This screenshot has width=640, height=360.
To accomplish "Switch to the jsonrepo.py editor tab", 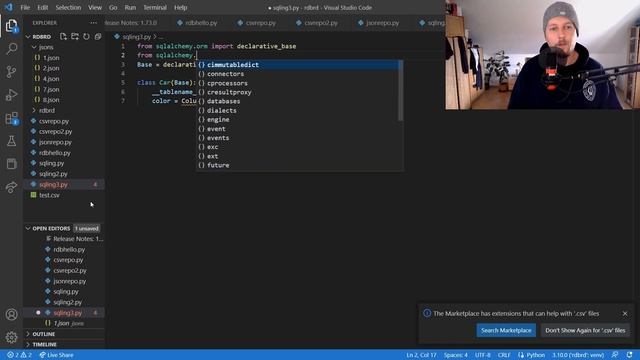I will (x=378, y=23).
